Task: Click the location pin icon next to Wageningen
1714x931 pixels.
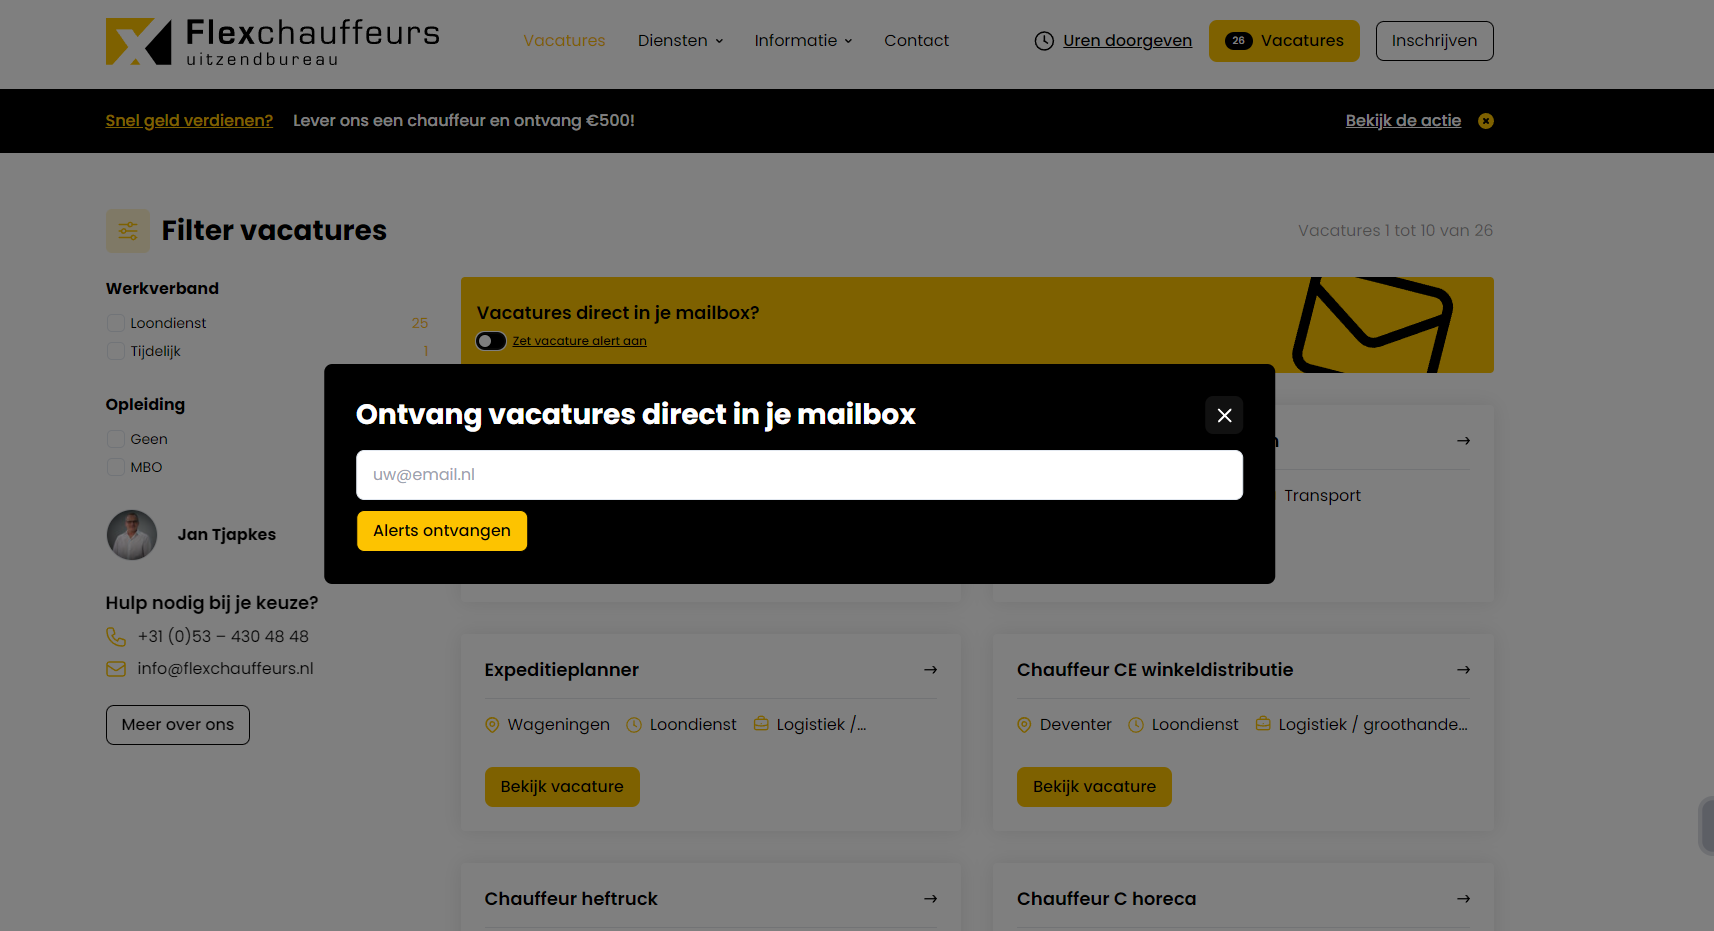Action: (x=492, y=724)
